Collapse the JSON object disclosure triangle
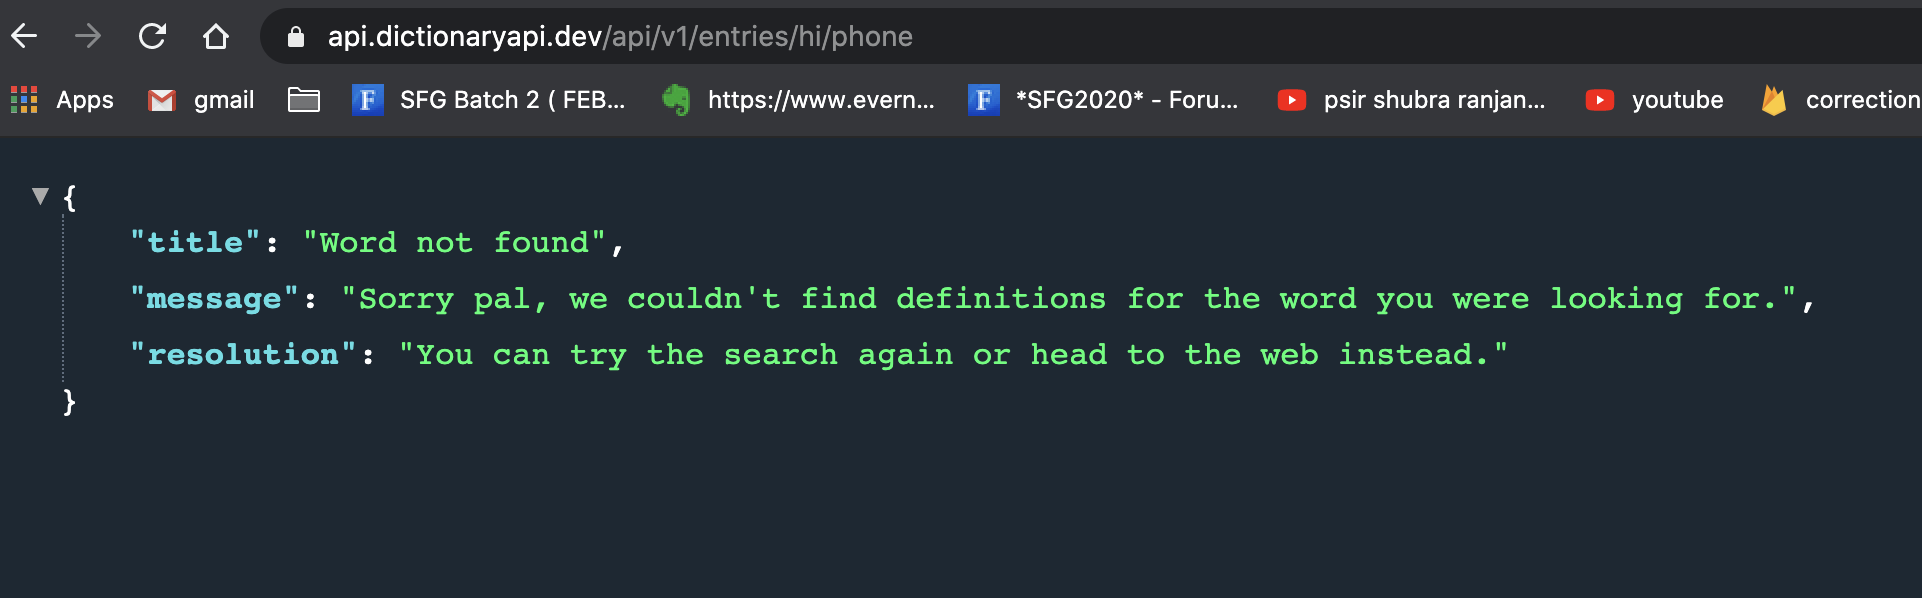The height and width of the screenshot is (598, 1922). tap(41, 197)
